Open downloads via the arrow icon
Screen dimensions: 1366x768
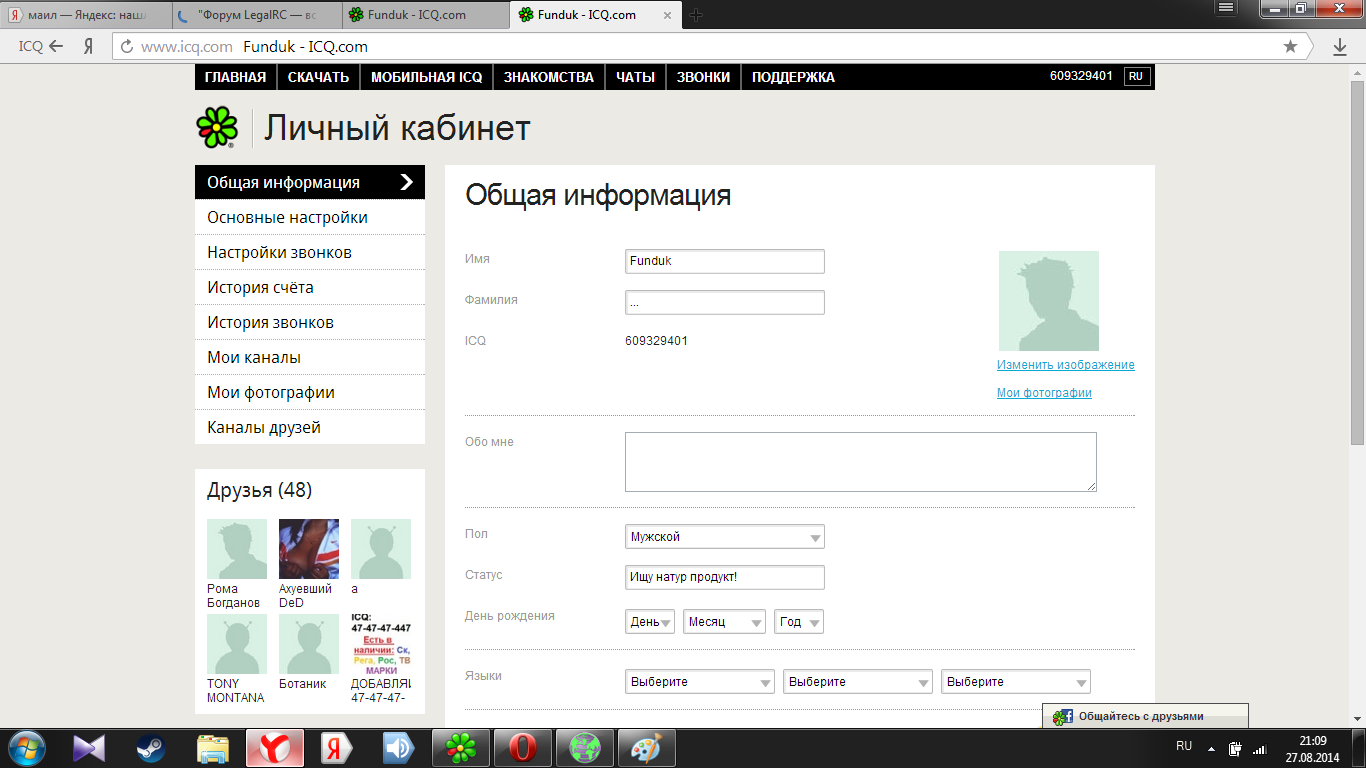coord(1340,46)
